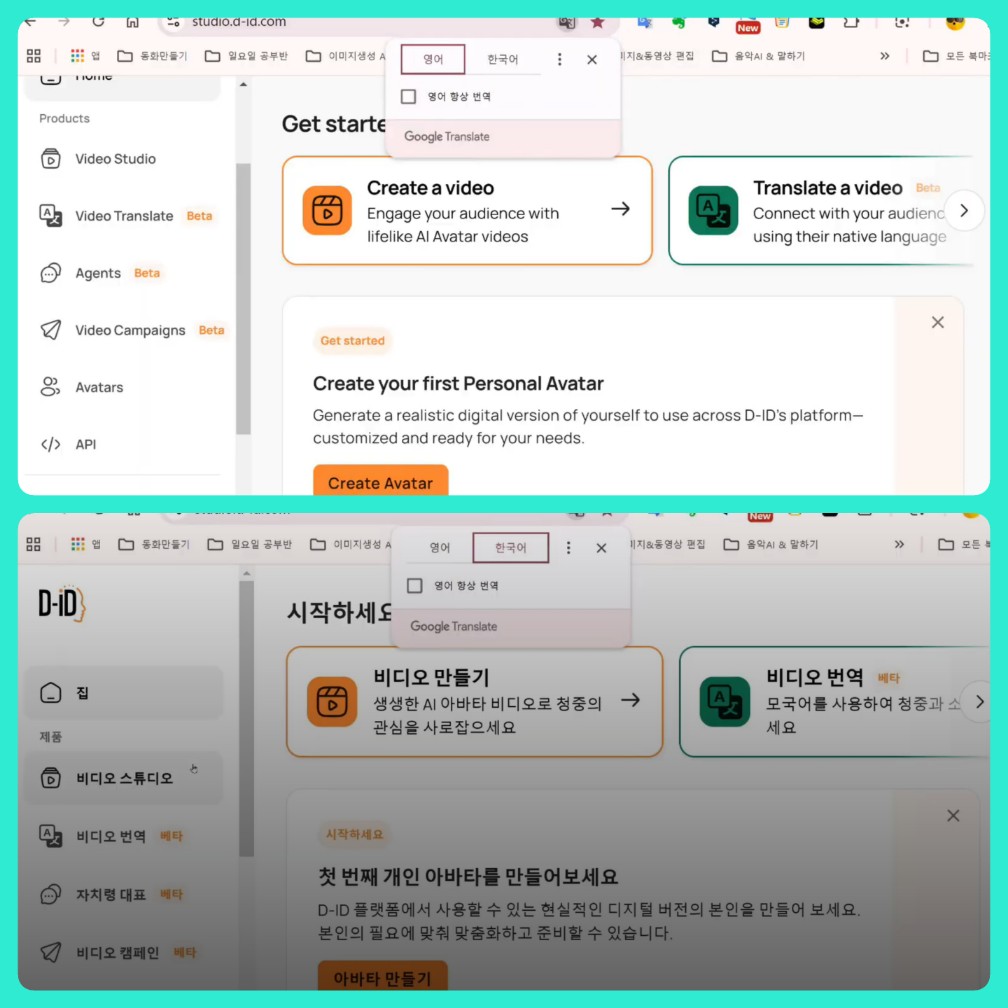
Task: Click the Video Translate sidebar icon
Action: tap(50, 216)
